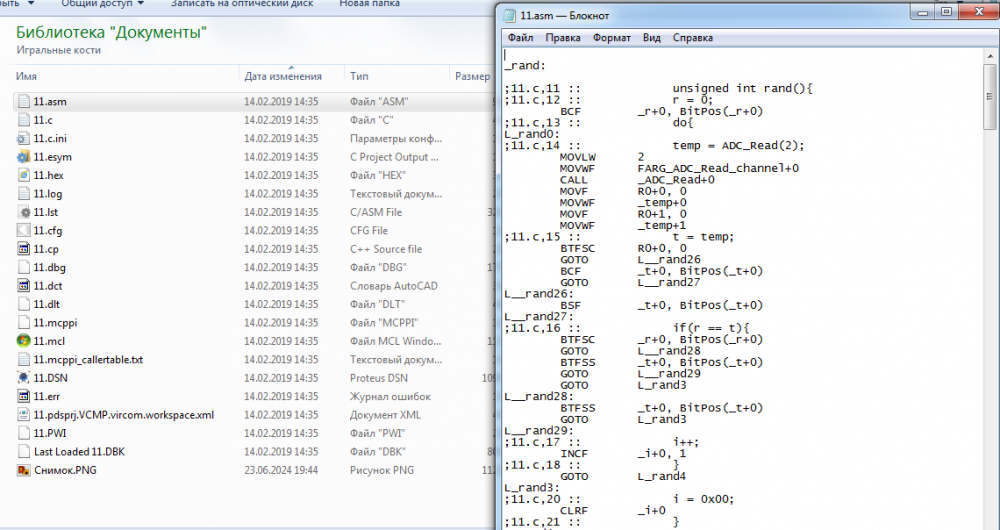Maximize the Notepad window
The image size is (1000, 530).
946,11
